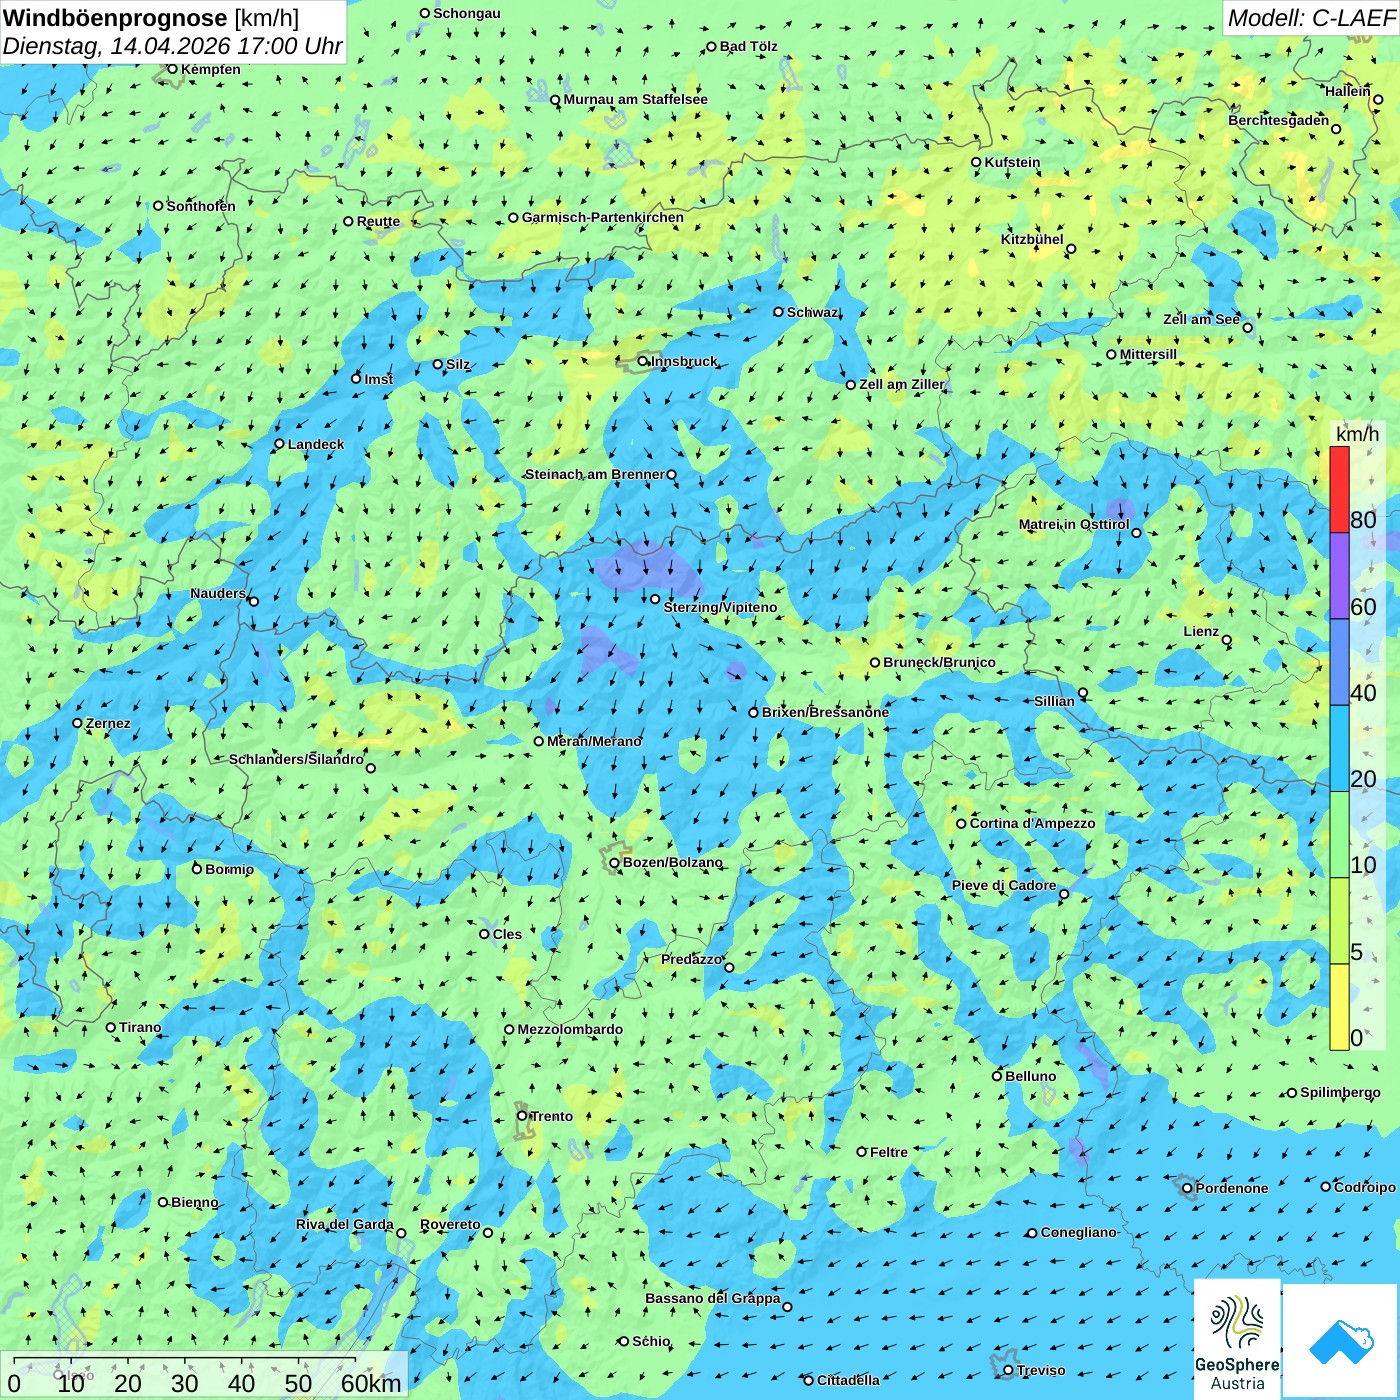This screenshot has height=1400, width=1400.
Task: Select the purple 60–80 km/h legend color
Action: [x=1339, y=576]
